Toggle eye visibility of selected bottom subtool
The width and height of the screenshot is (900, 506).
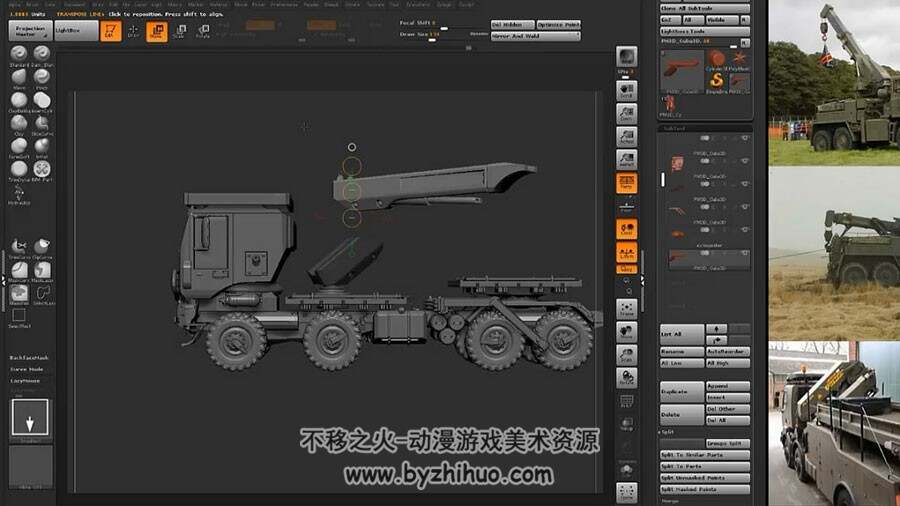(744, 253)
